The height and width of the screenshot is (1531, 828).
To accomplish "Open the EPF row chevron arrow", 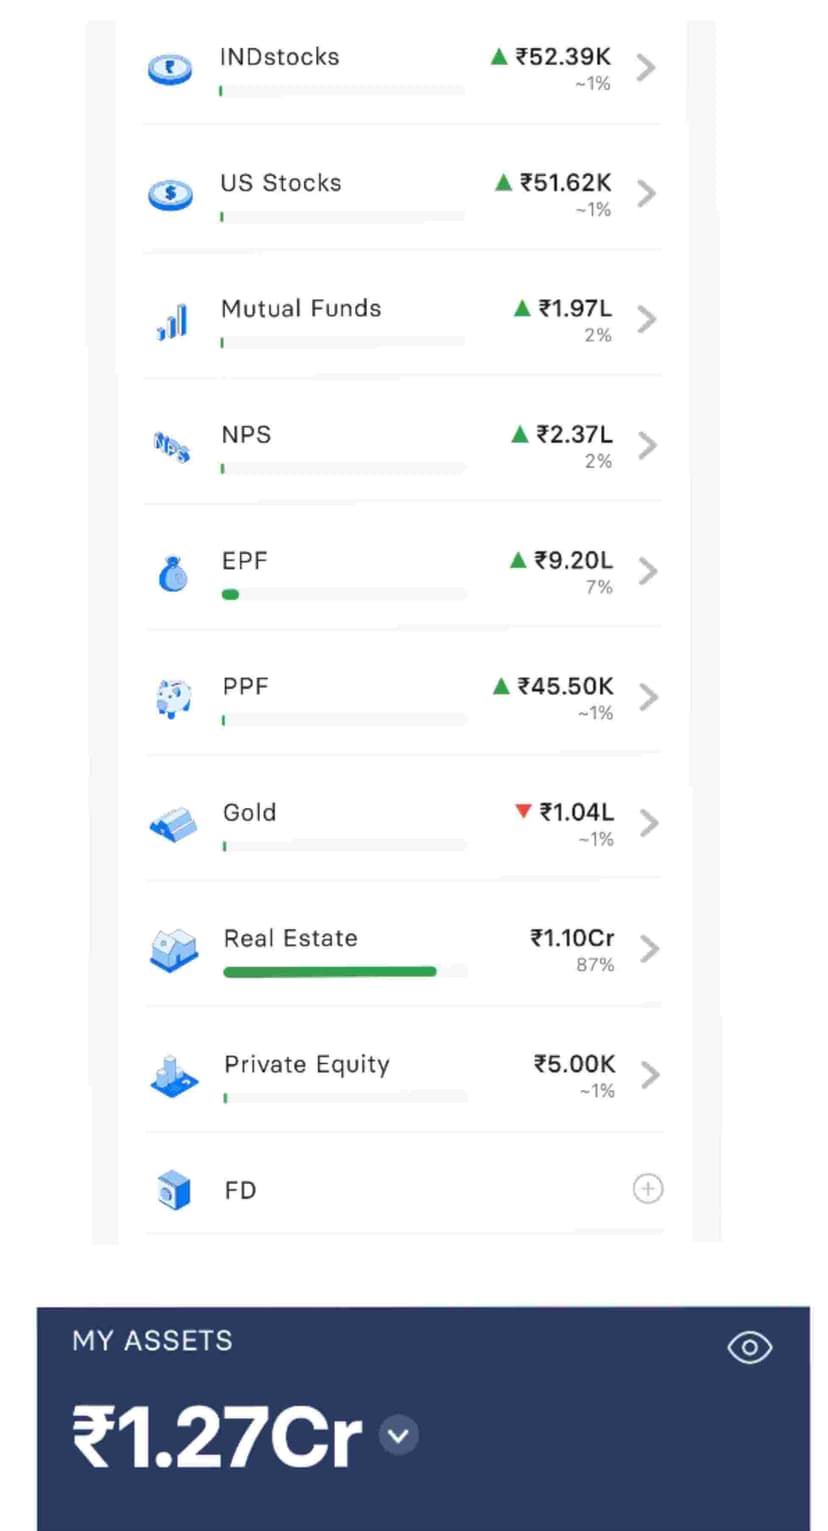I will (648, 571).
